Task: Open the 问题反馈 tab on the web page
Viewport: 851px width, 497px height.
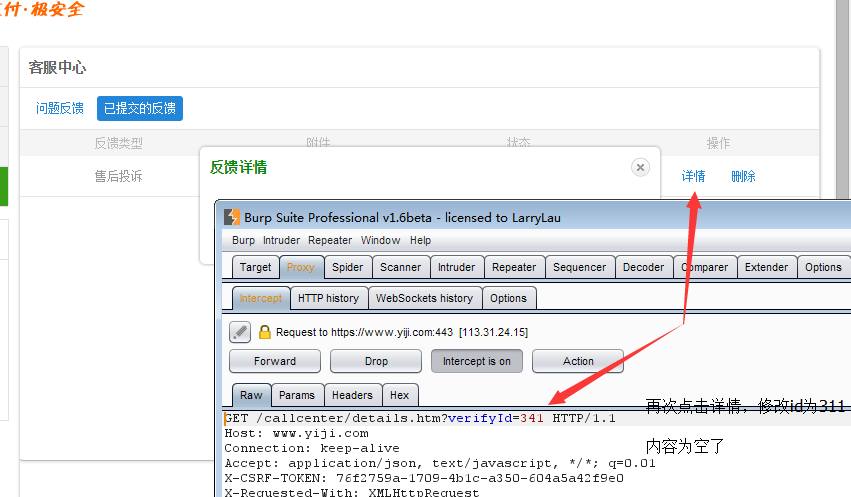Action: click(60, 109)
